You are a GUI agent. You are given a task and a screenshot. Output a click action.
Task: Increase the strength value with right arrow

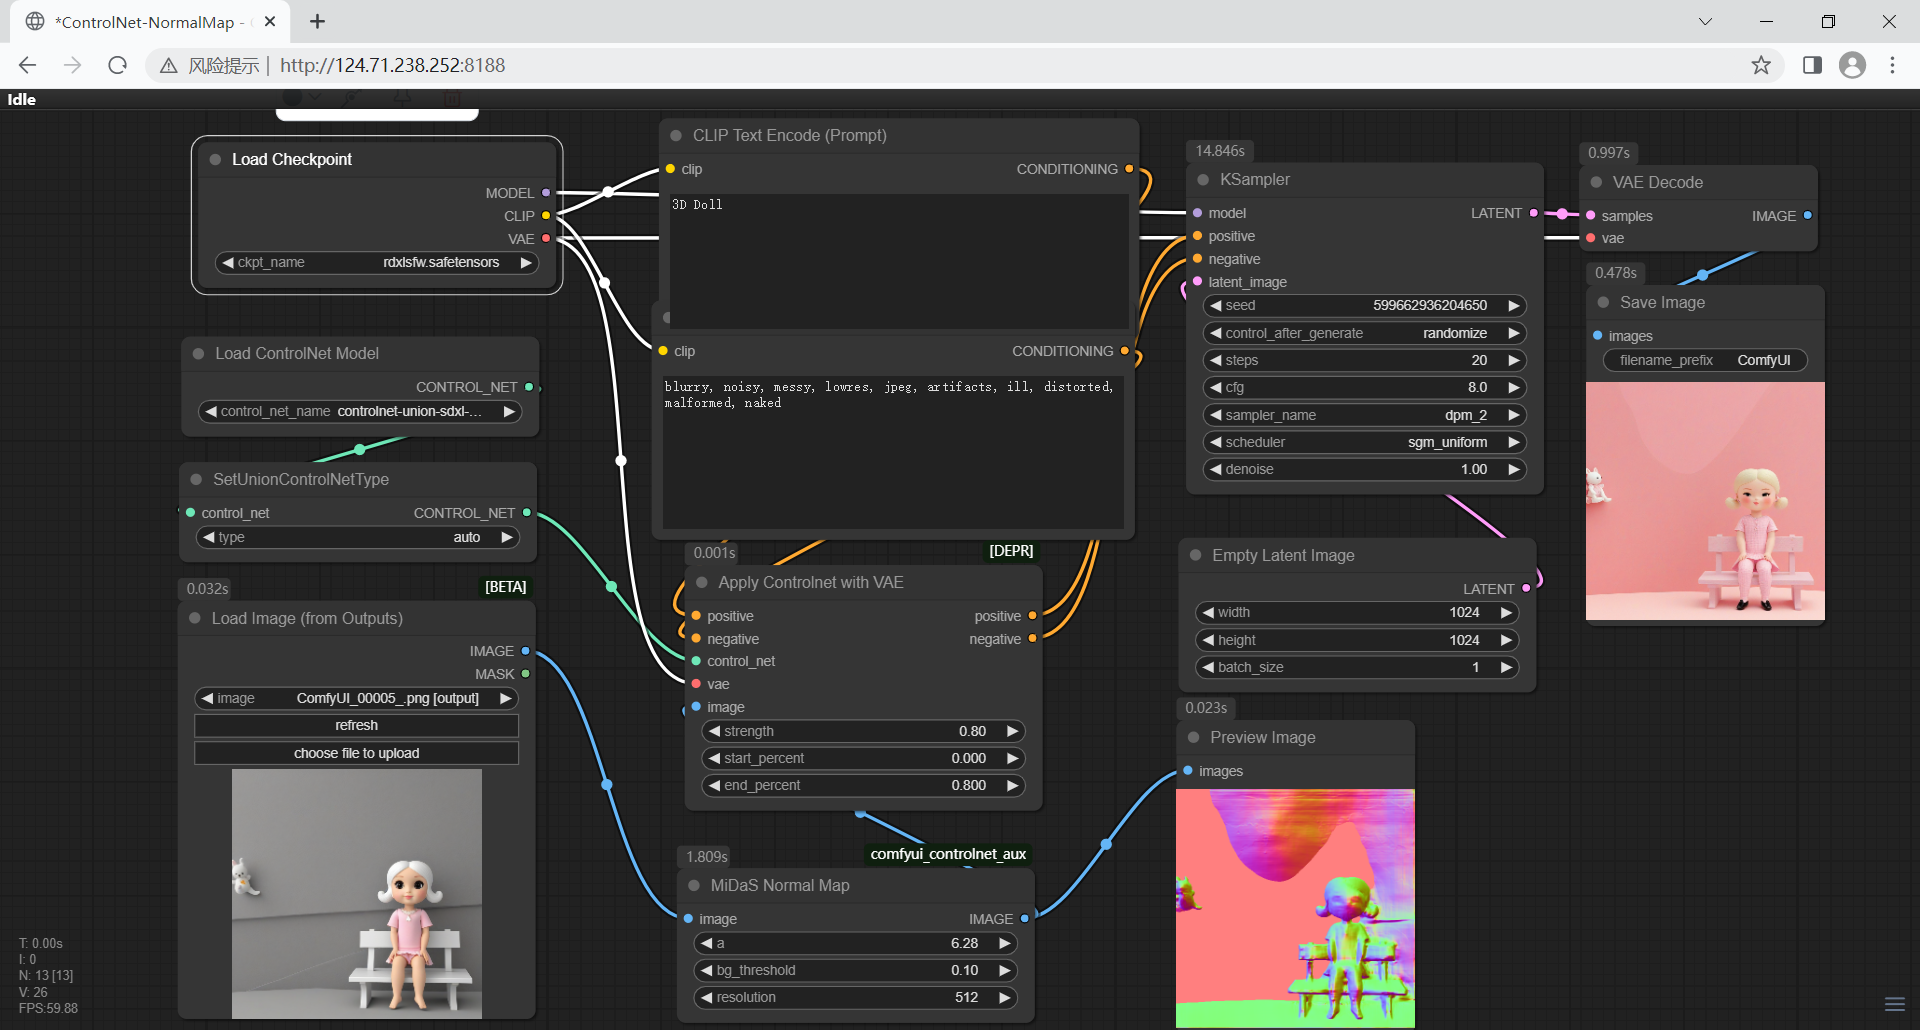[1012, 731]
